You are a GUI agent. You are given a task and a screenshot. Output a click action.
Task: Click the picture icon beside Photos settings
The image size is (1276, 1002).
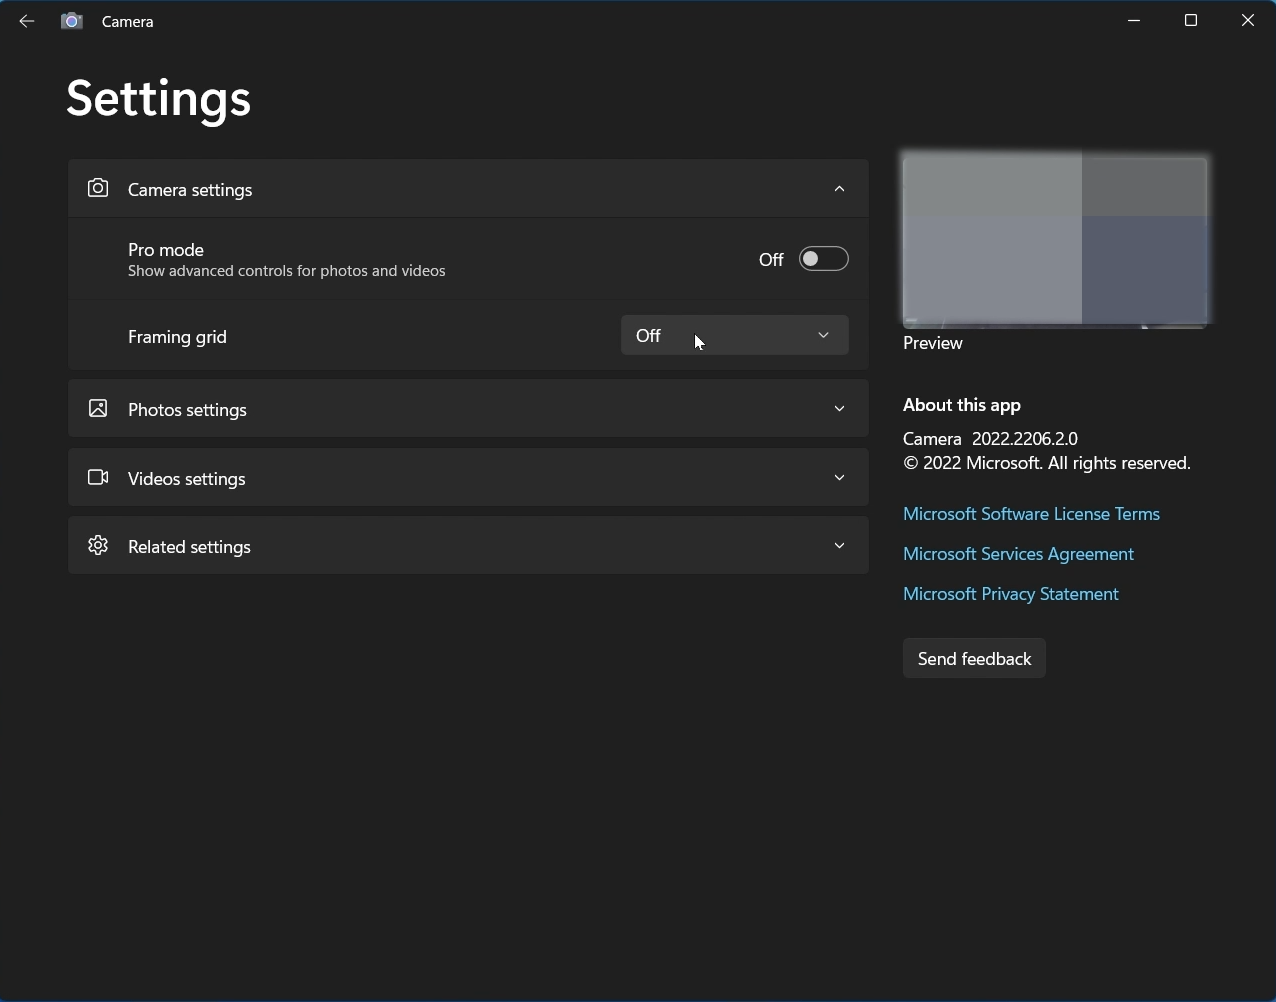pos(98,408)
